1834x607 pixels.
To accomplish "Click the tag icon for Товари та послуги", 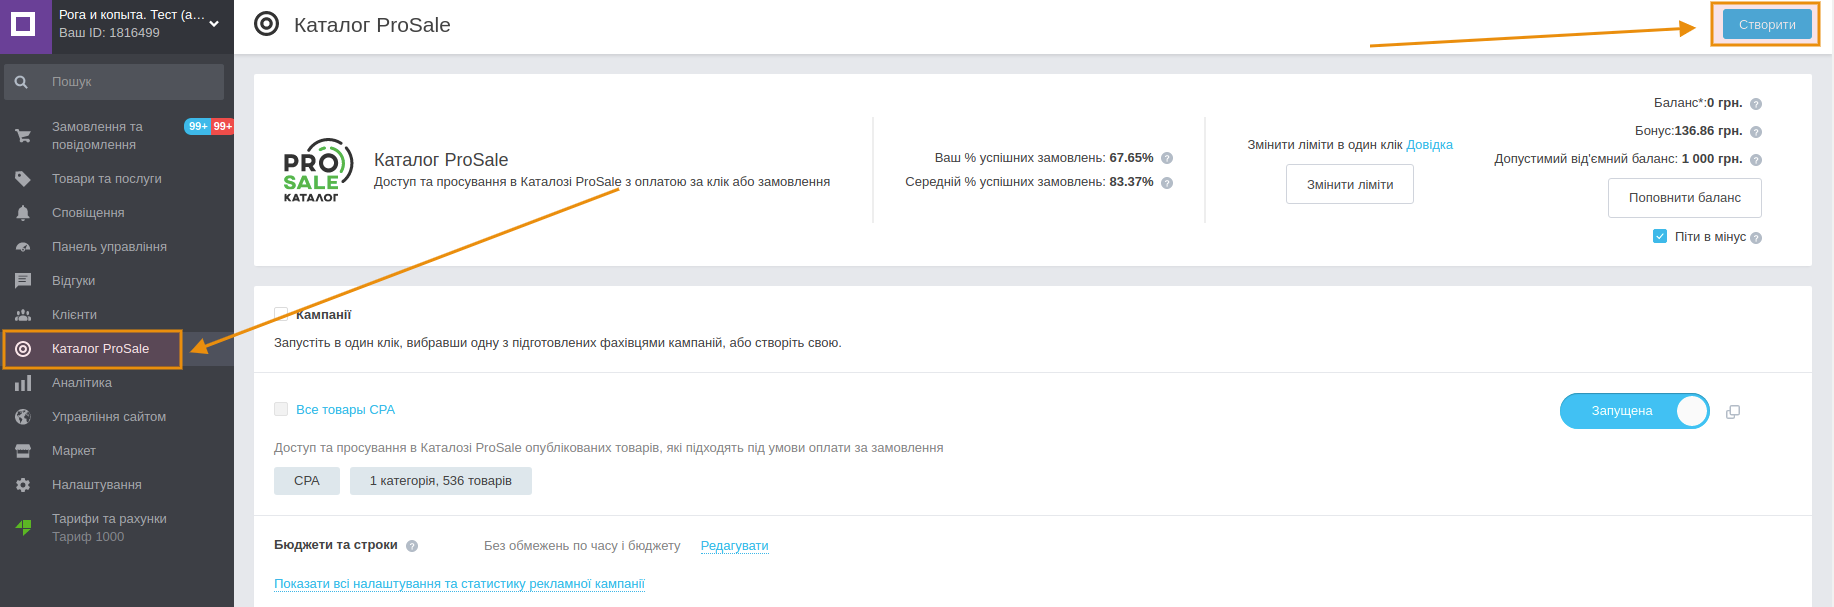I will coord(23,179).
